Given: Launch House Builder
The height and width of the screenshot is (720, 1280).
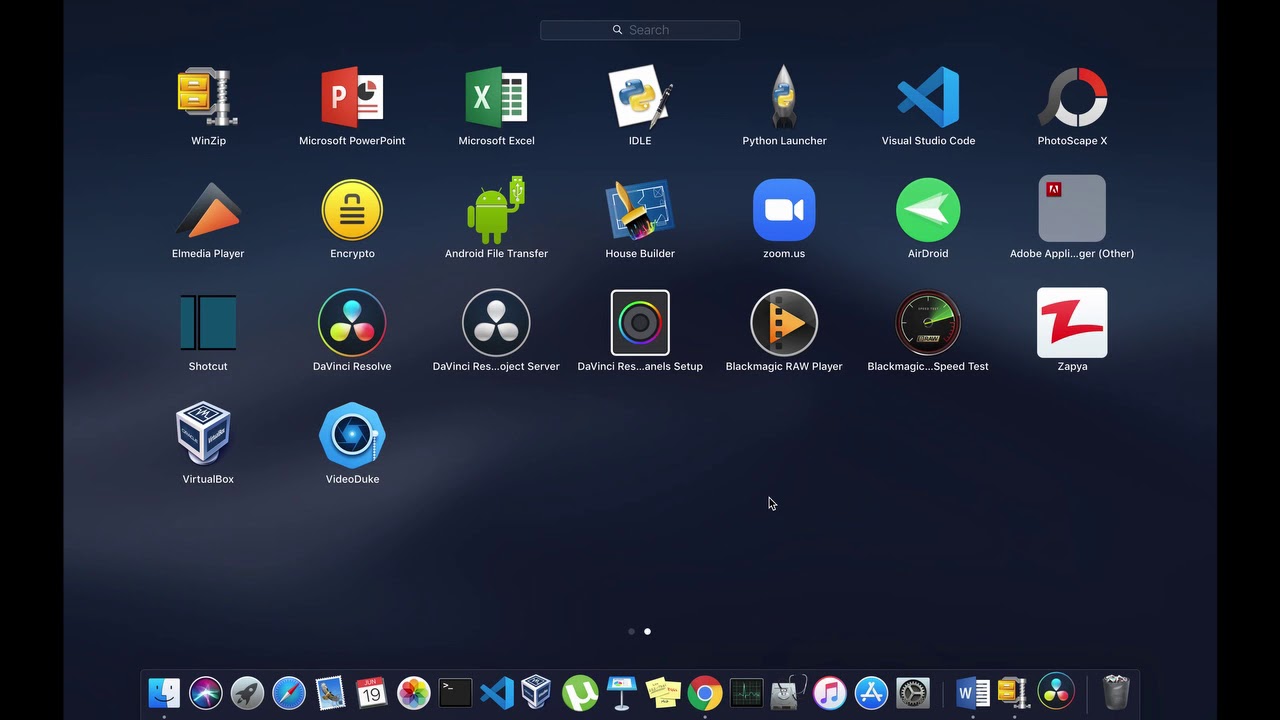Looking at the screenshot, I should (x=640, y=210).
